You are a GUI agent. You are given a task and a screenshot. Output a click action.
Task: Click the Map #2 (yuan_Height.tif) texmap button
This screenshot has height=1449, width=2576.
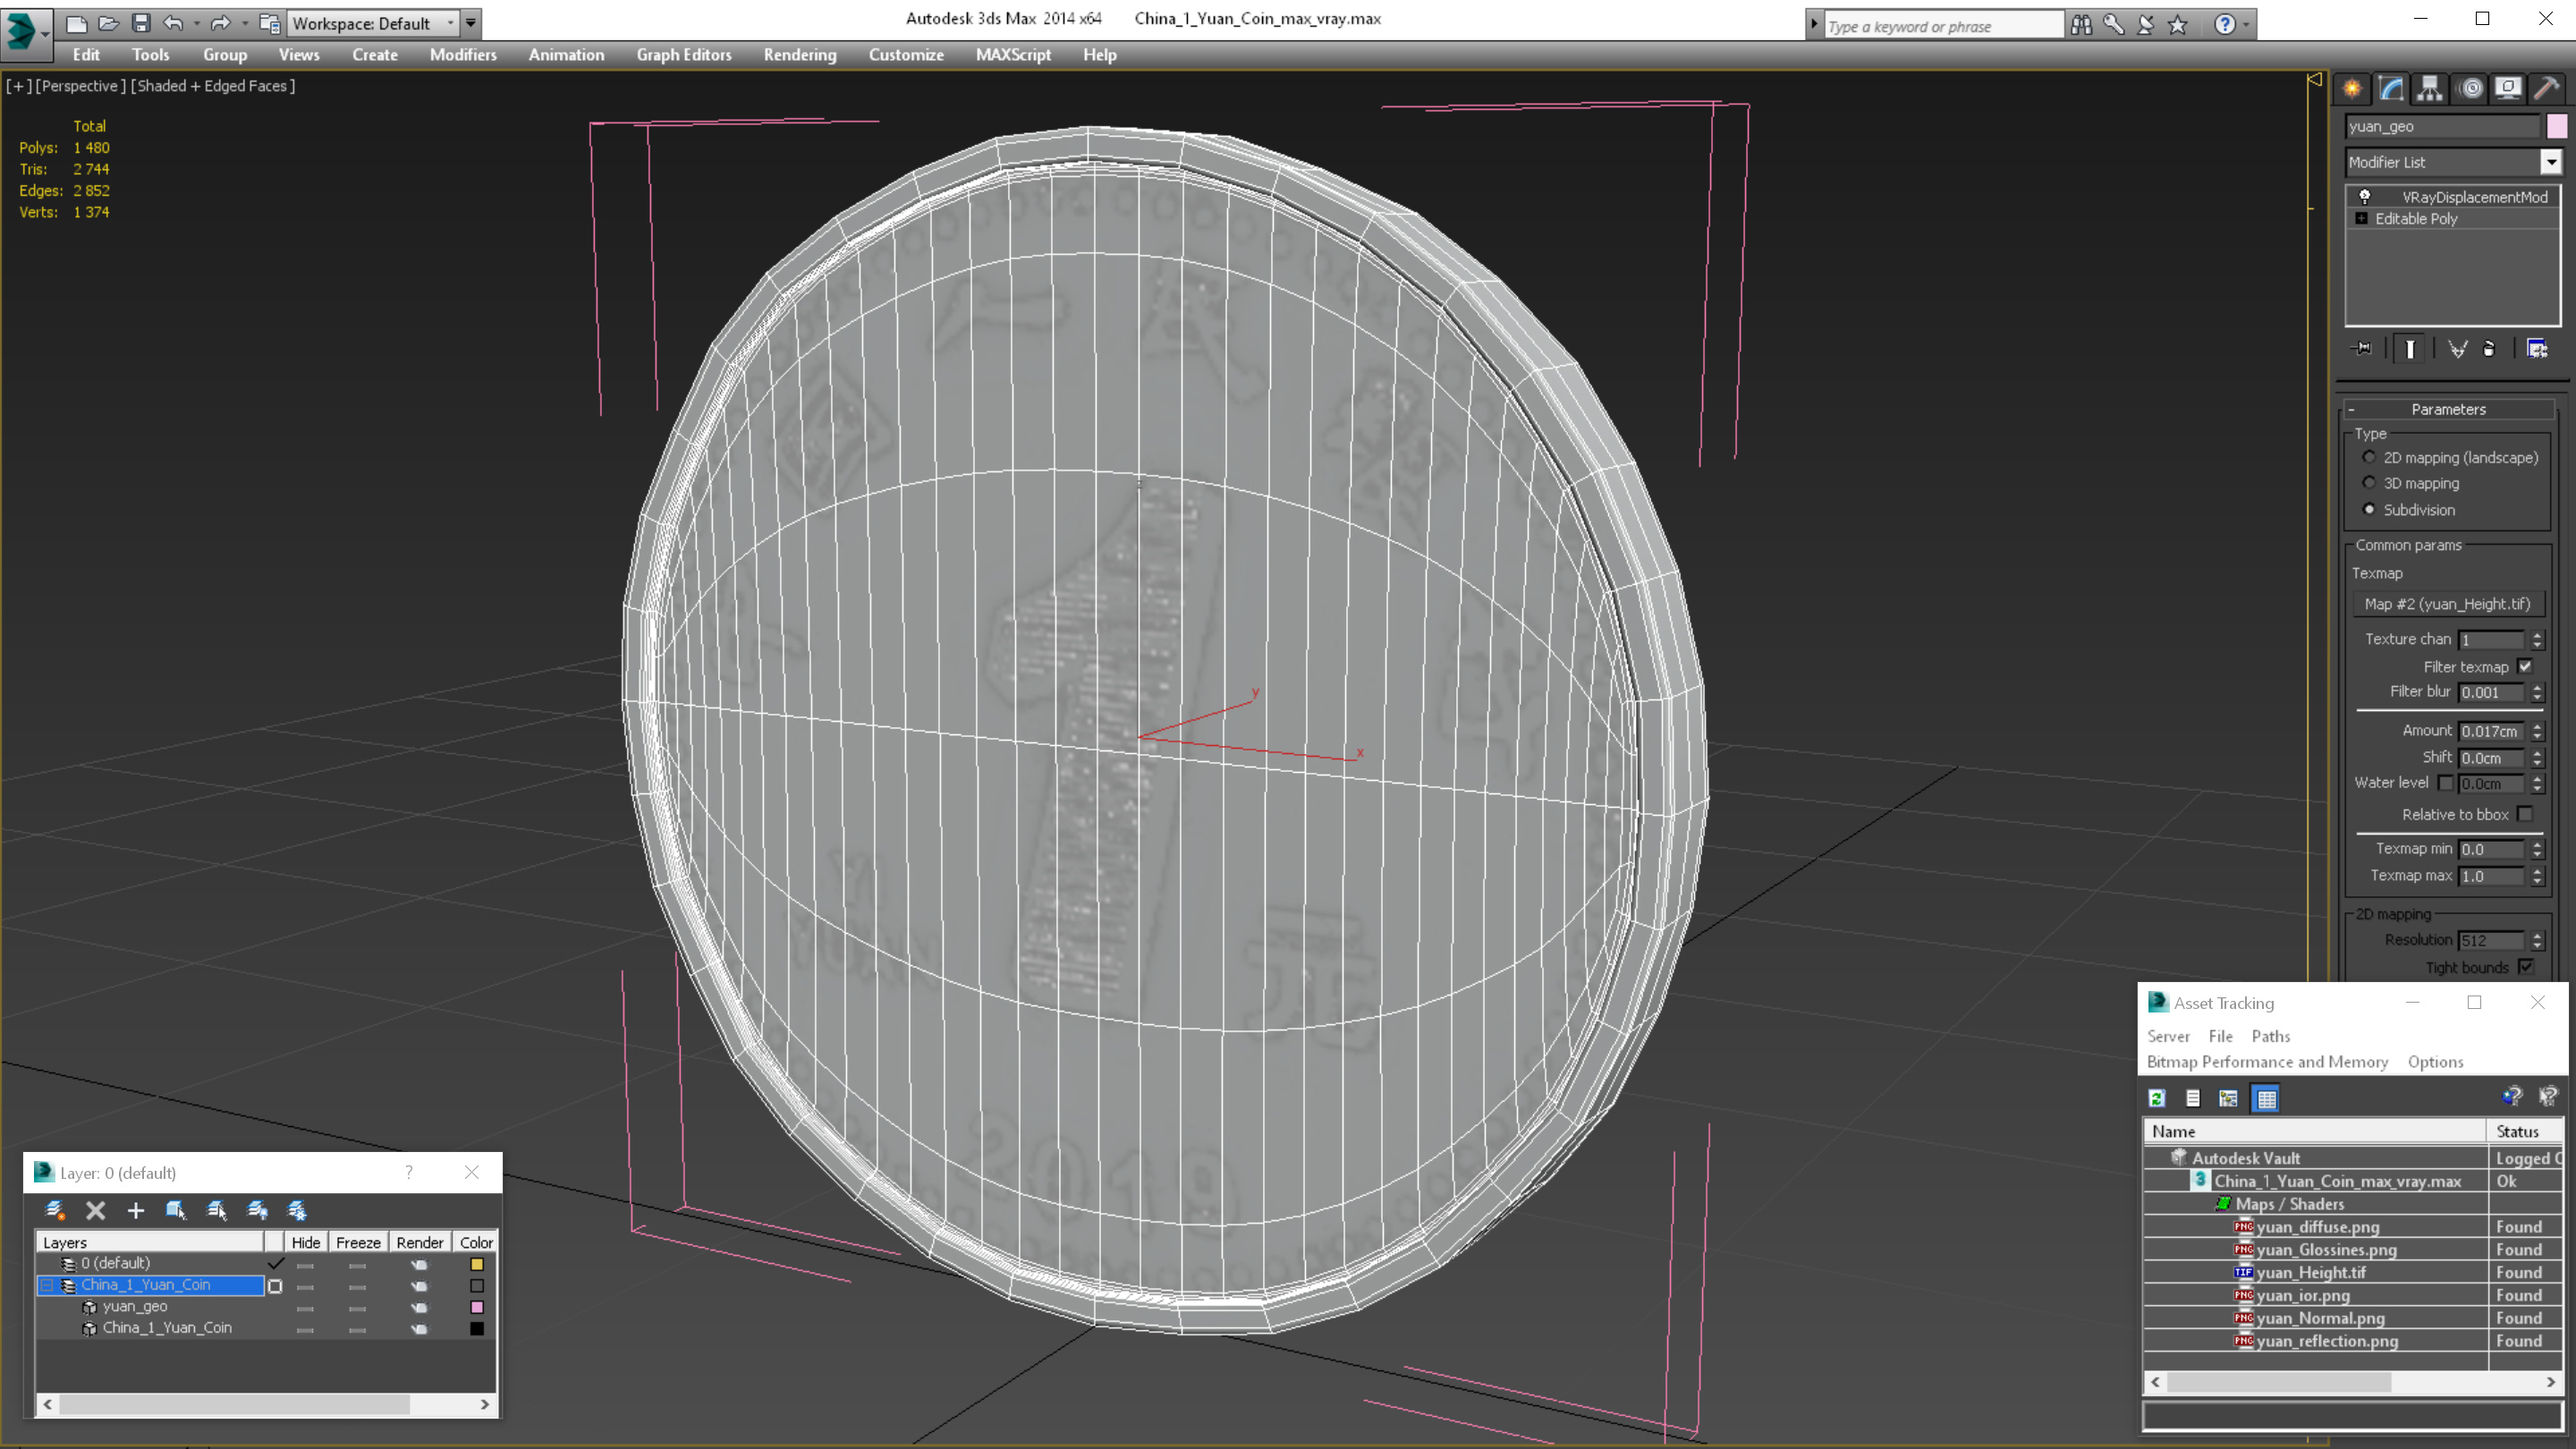pos(2447,604)
